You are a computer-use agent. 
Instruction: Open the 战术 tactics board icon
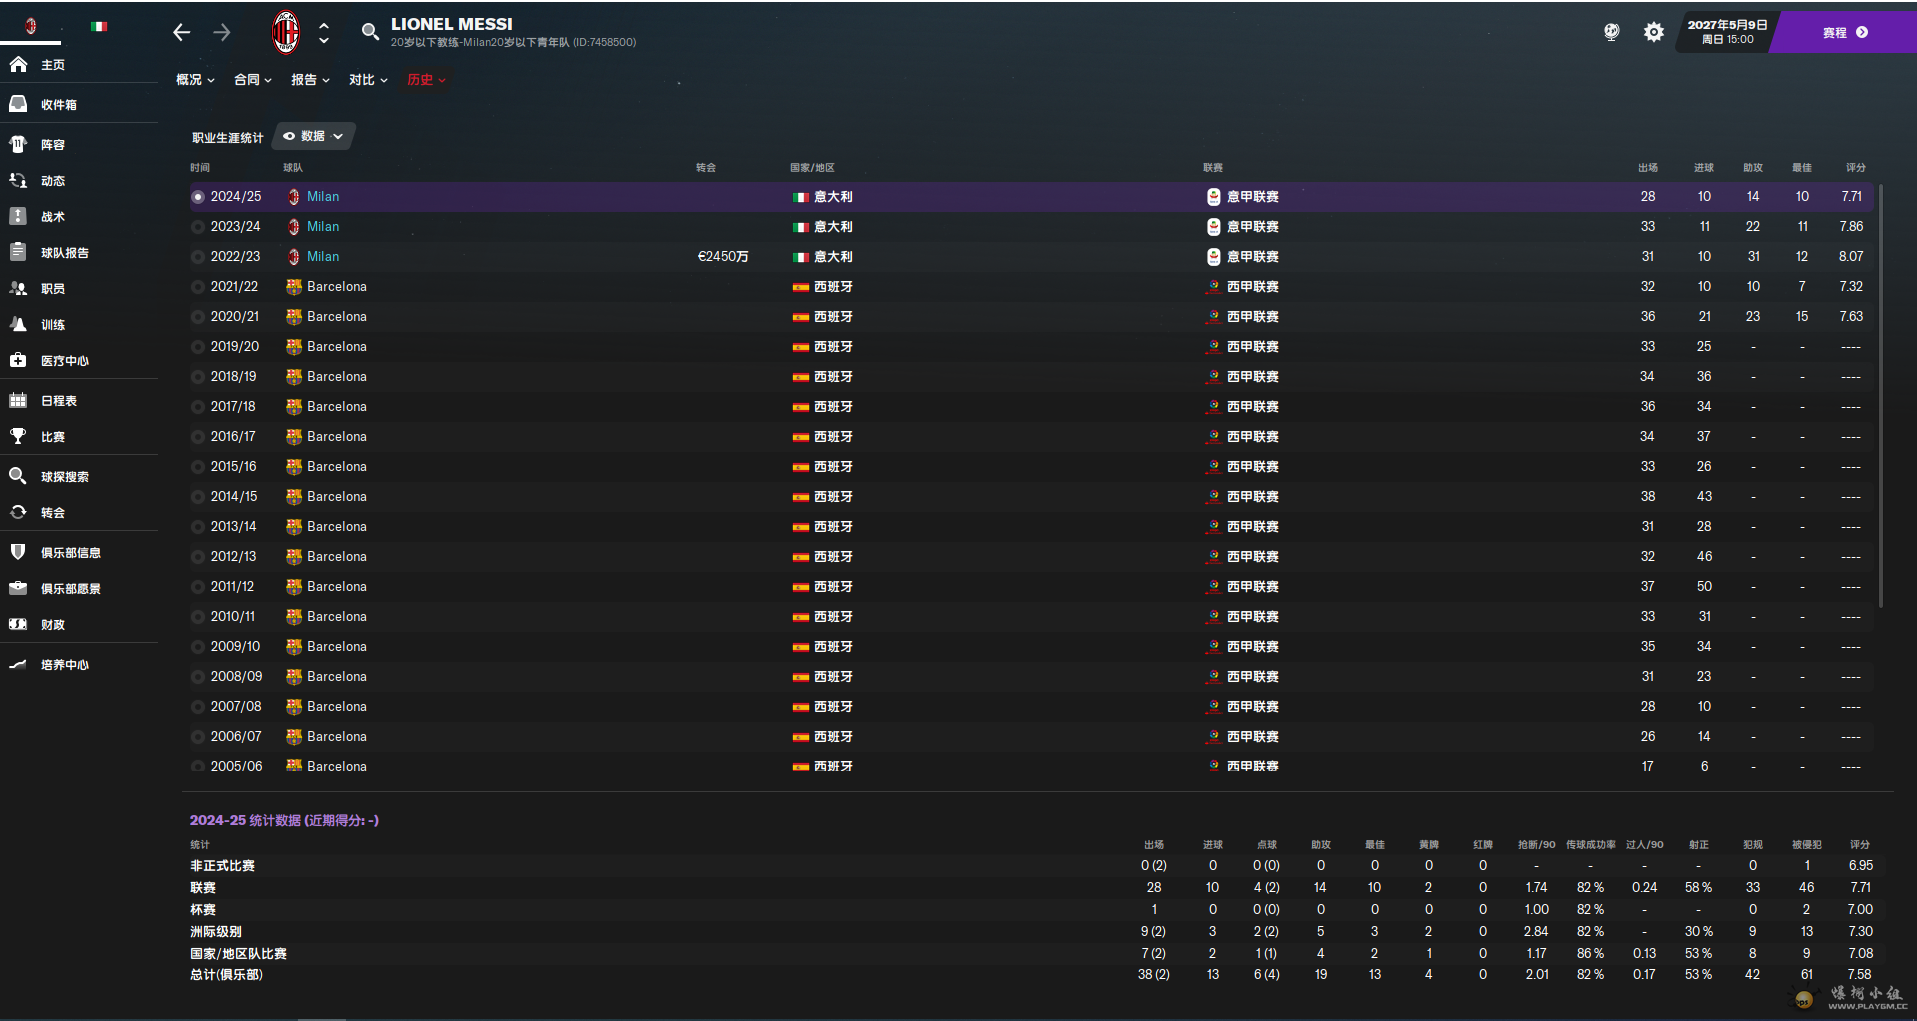click(x=18, y=216)
